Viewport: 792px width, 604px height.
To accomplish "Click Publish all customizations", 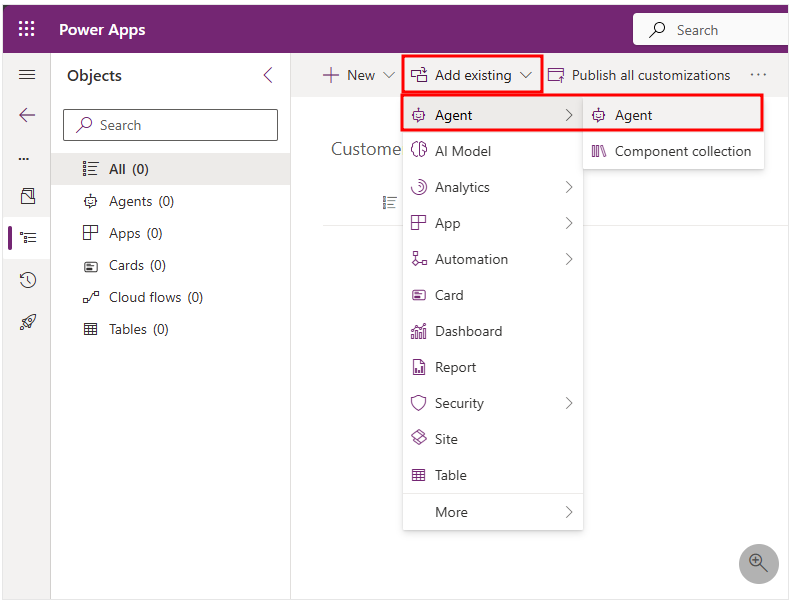I will click(x=639, y=75).
